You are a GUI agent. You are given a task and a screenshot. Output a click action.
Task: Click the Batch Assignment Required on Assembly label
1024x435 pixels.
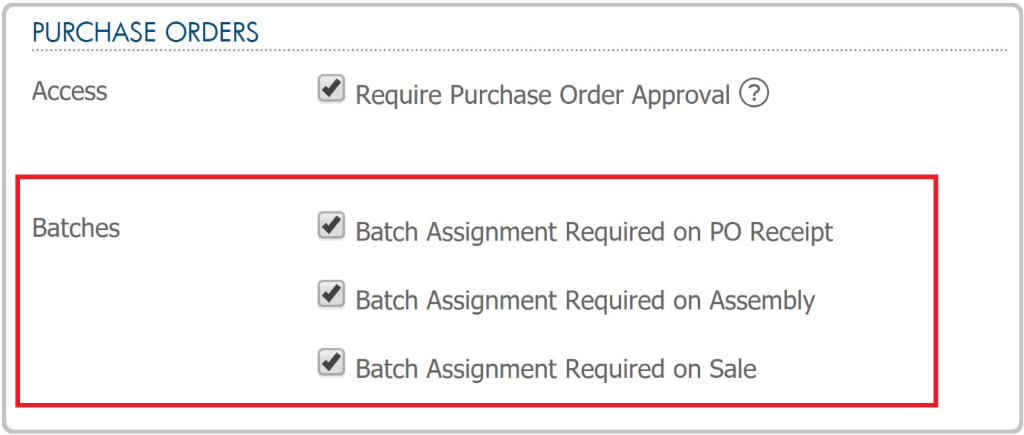click(x=585, y=301)
